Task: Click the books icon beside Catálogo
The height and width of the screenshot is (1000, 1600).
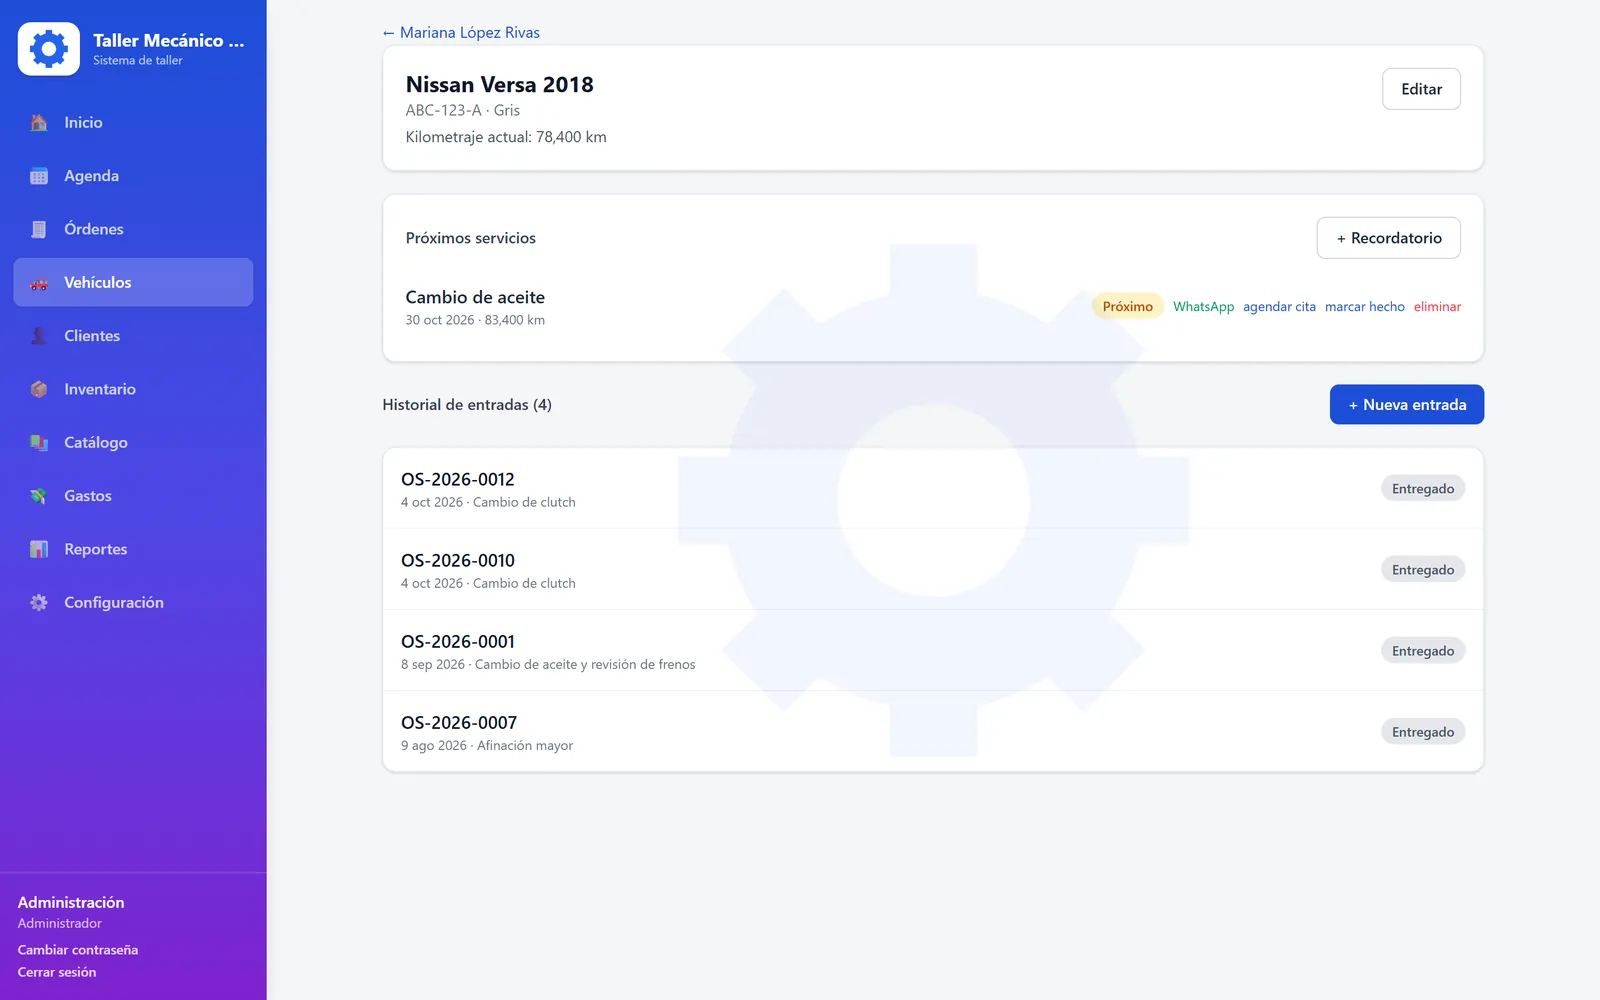Action: point(39,443)
